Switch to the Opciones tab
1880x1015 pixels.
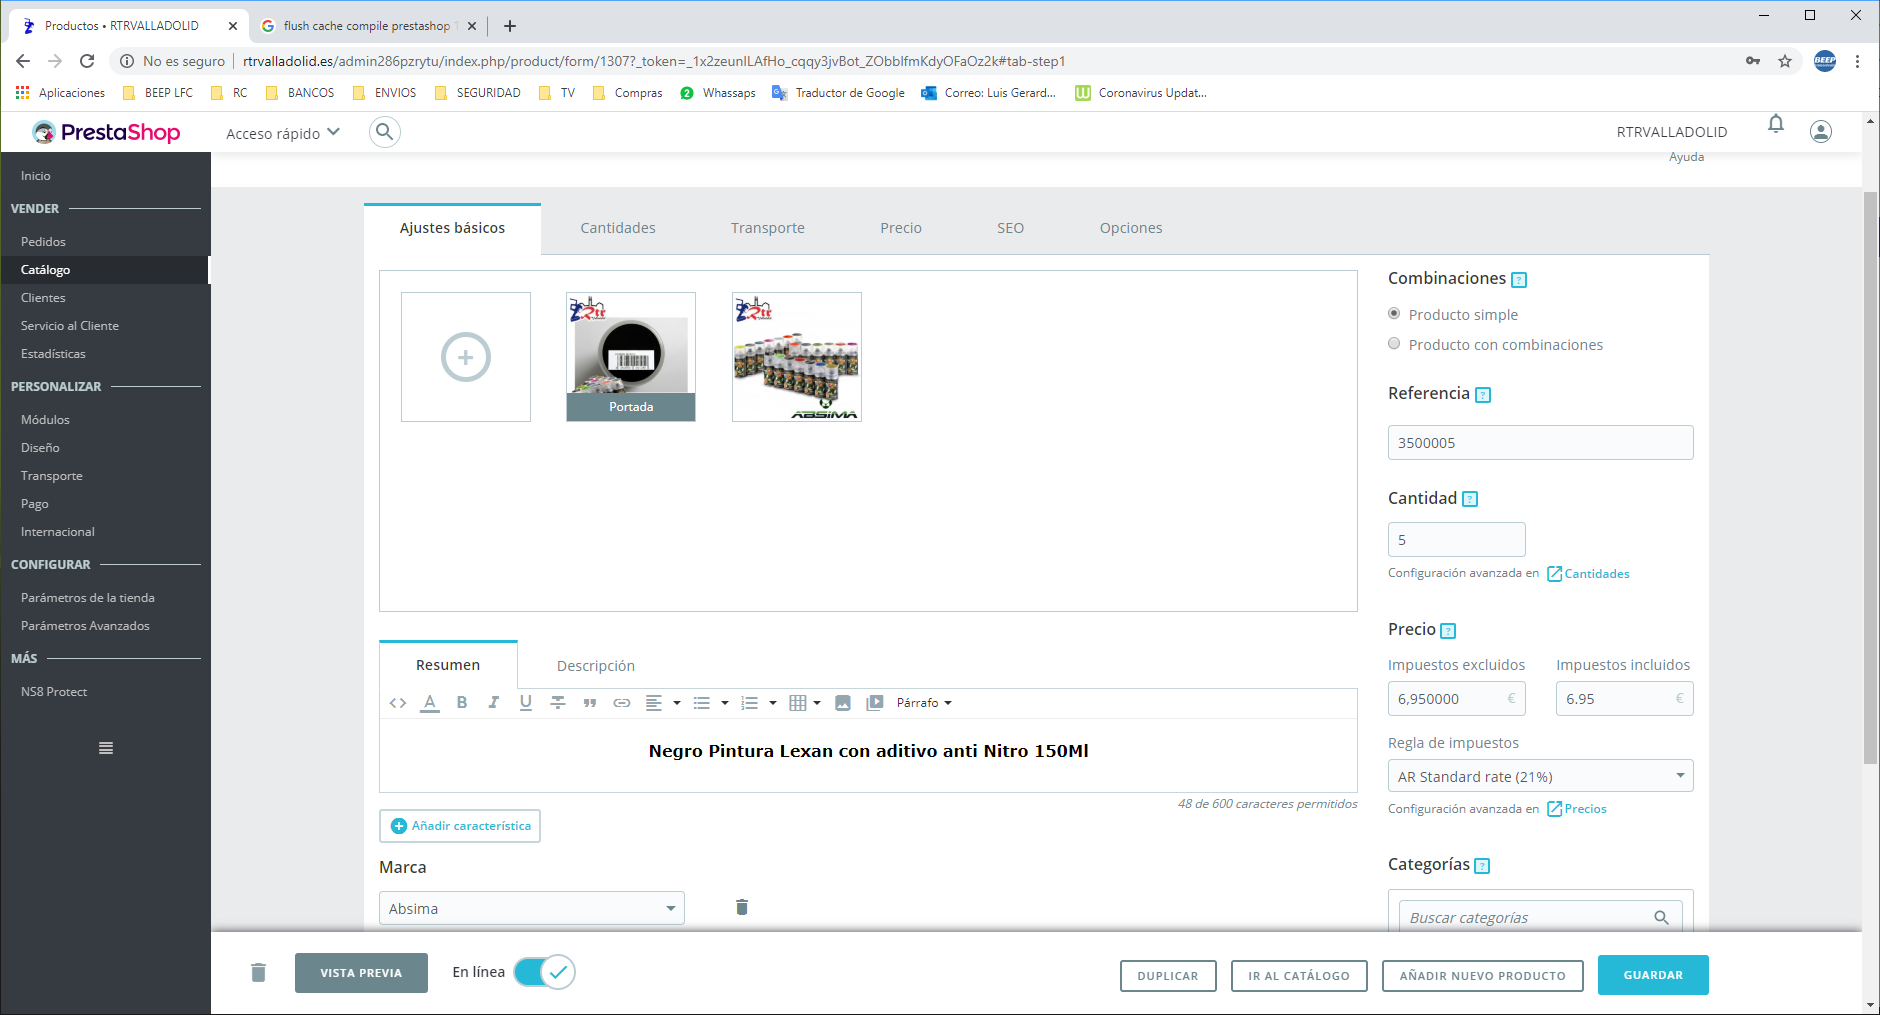pos(1131,228)
